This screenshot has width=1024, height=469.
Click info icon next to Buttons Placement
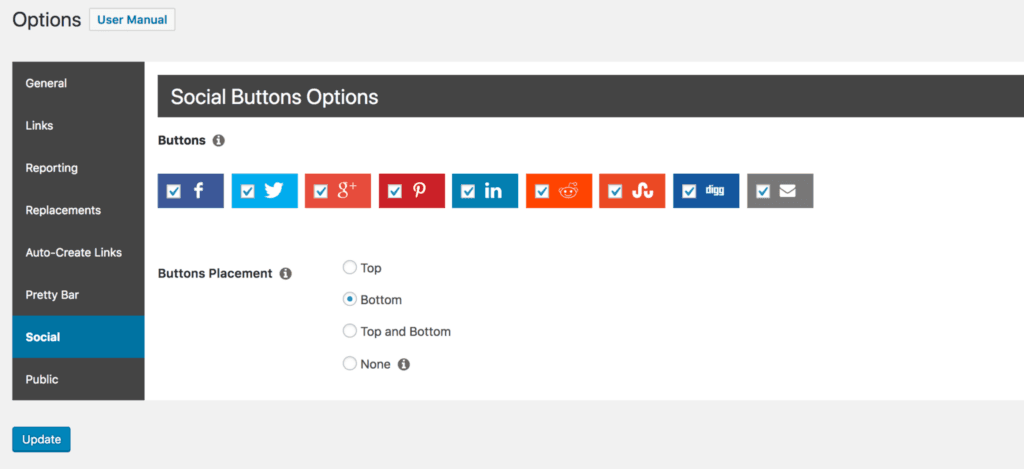pyautogui.click(x=285, y=273)
